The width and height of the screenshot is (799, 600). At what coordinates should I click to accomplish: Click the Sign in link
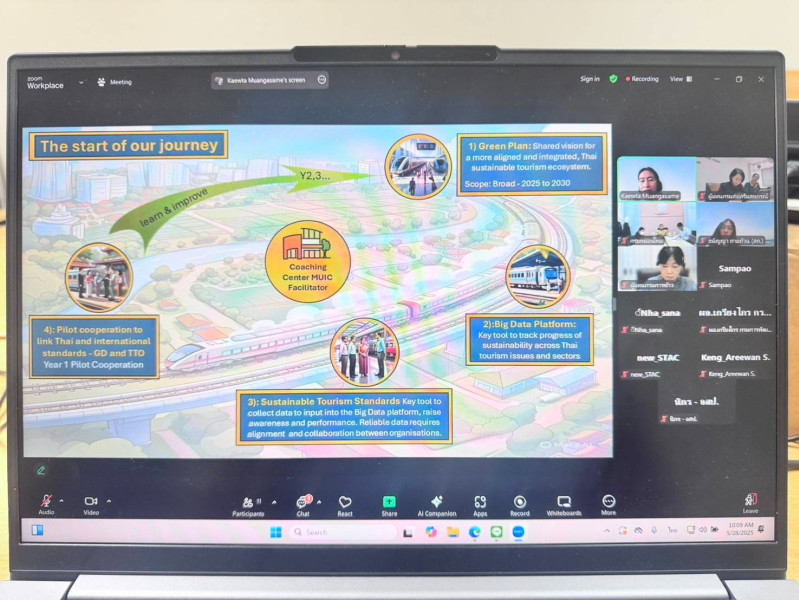[590, 79]
